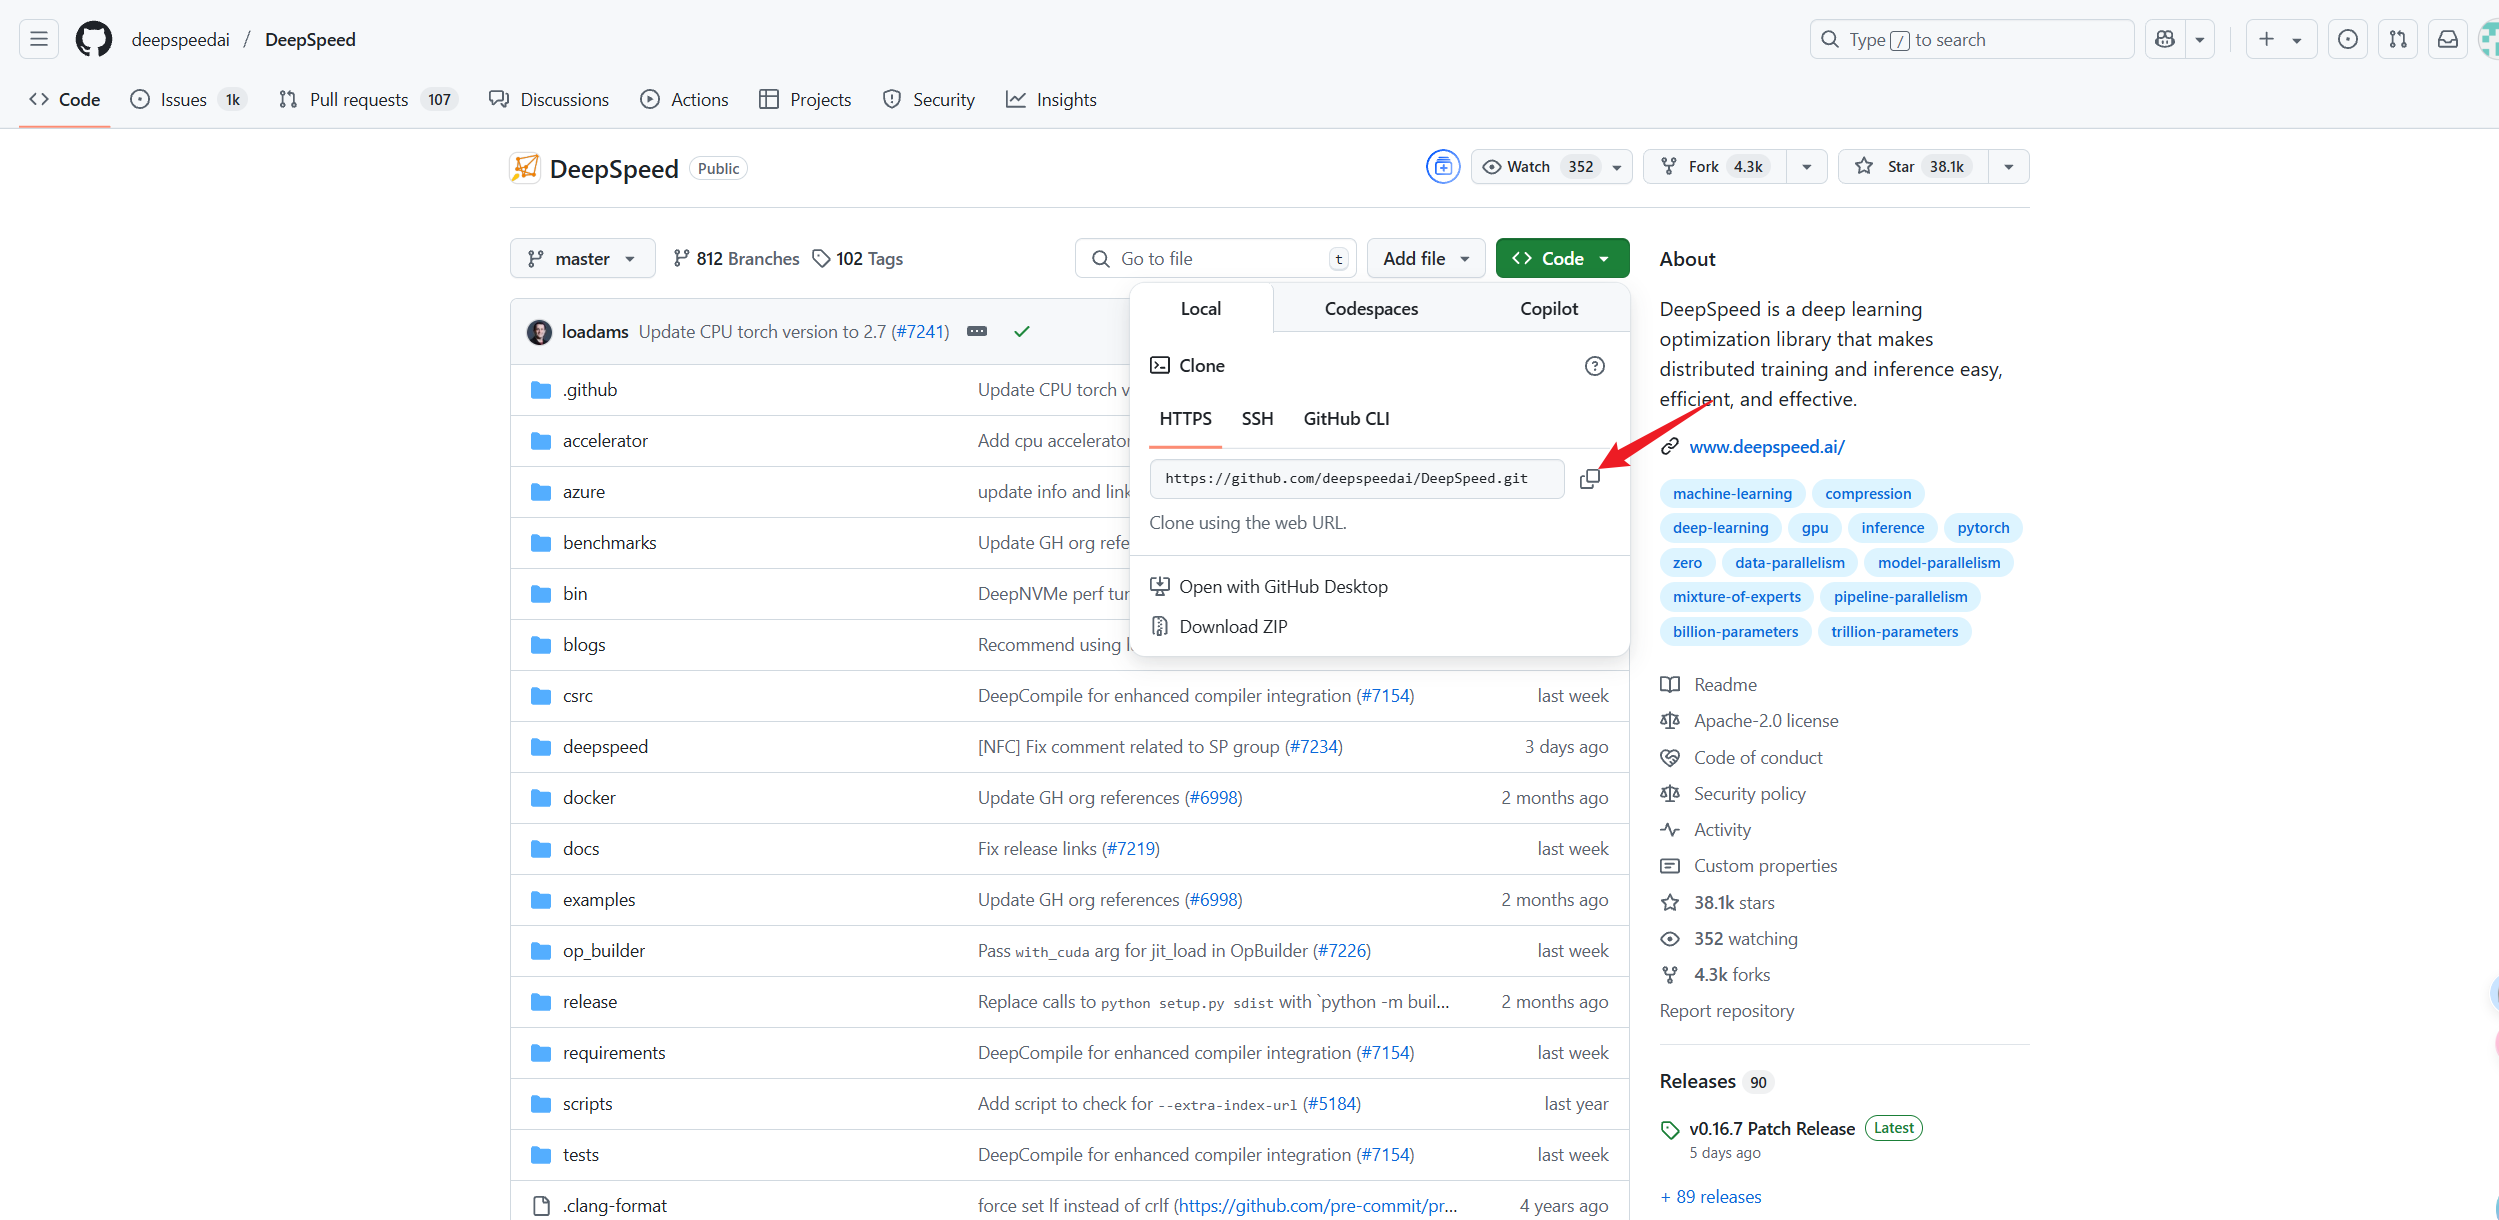The width and height of the screenshot is (2499, 1220).
Task: Copy the HTTPS clone URL to clipboard
Action: tap(1589, 479)
